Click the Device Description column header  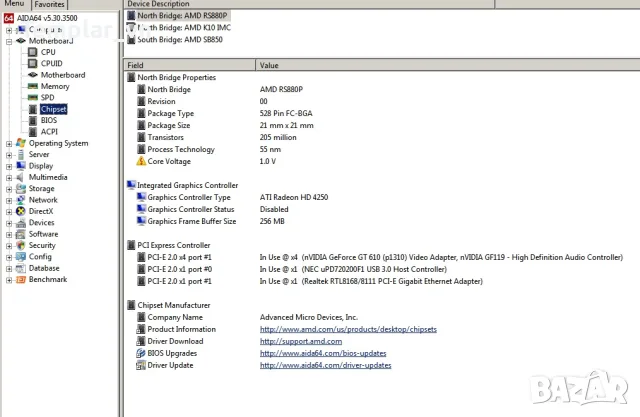tap(309, 4)
